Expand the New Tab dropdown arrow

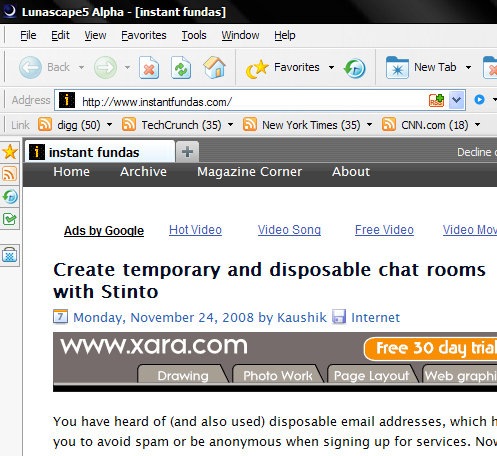(468, 67)
